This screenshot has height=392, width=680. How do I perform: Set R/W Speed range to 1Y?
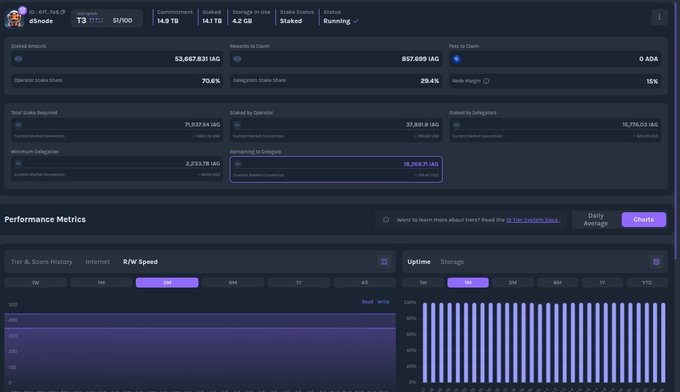coord(299,283)
